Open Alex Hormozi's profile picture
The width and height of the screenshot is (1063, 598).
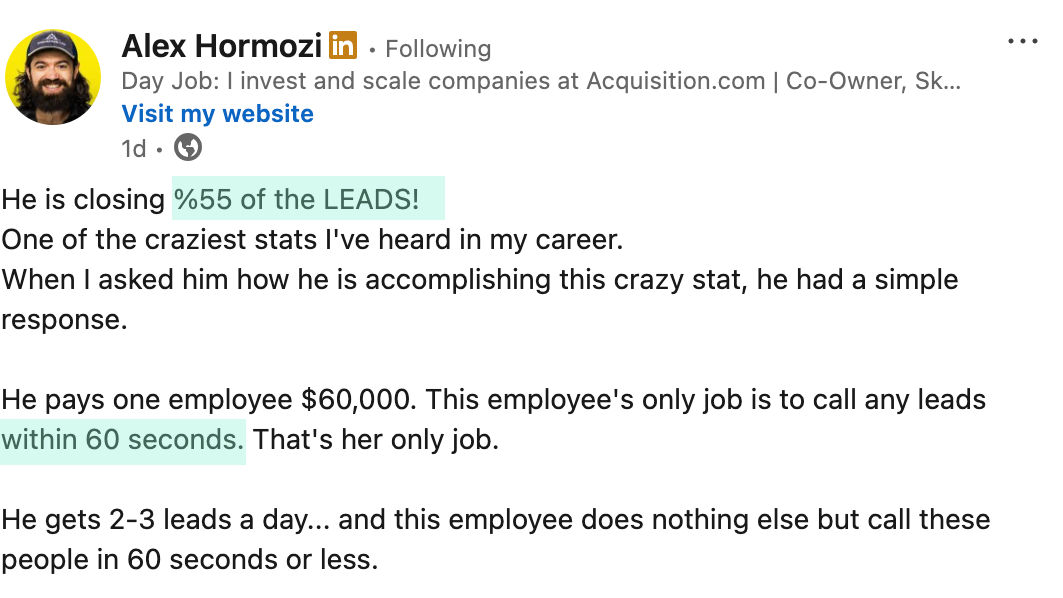(53, 77)
